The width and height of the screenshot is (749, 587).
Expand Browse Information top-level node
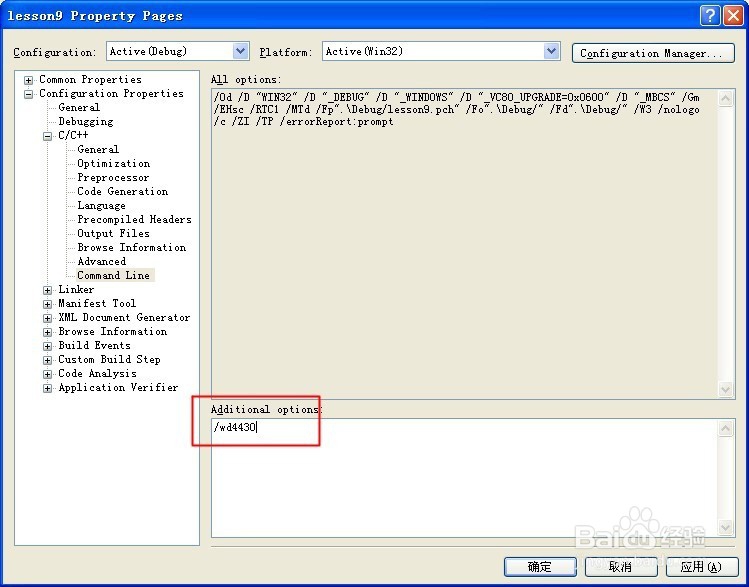pyautogui.click(x=47, y=332)
